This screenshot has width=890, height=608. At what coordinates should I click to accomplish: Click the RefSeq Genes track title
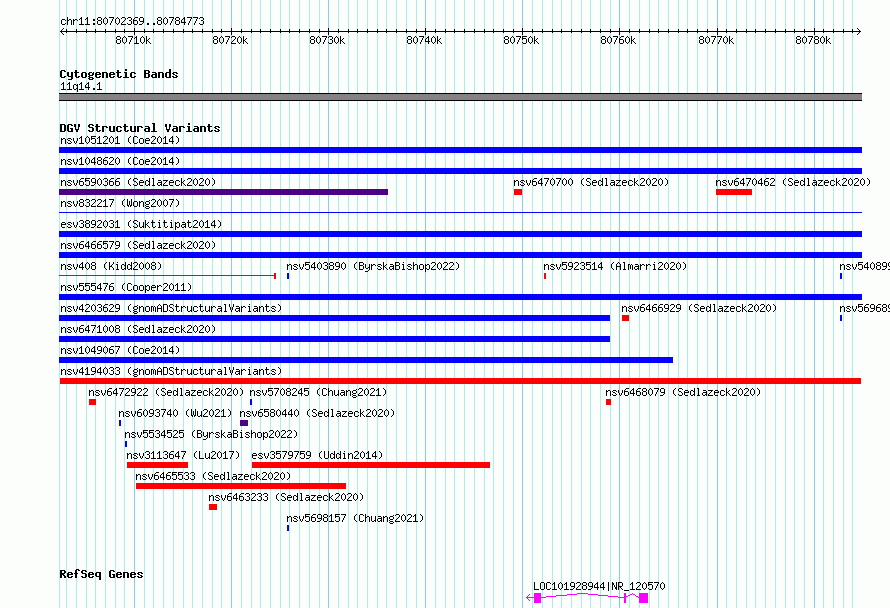[x=101, y=574]
